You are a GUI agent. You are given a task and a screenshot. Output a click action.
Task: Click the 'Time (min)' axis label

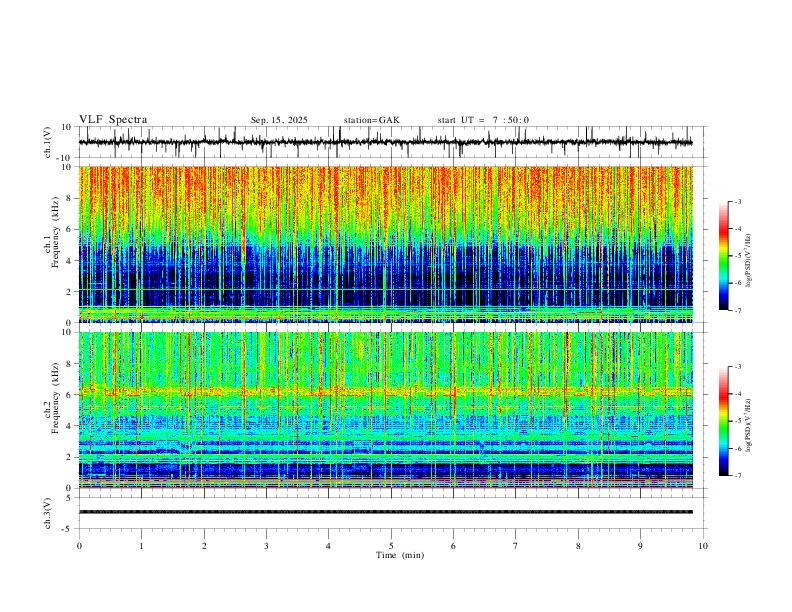click(x=400, y=555)
